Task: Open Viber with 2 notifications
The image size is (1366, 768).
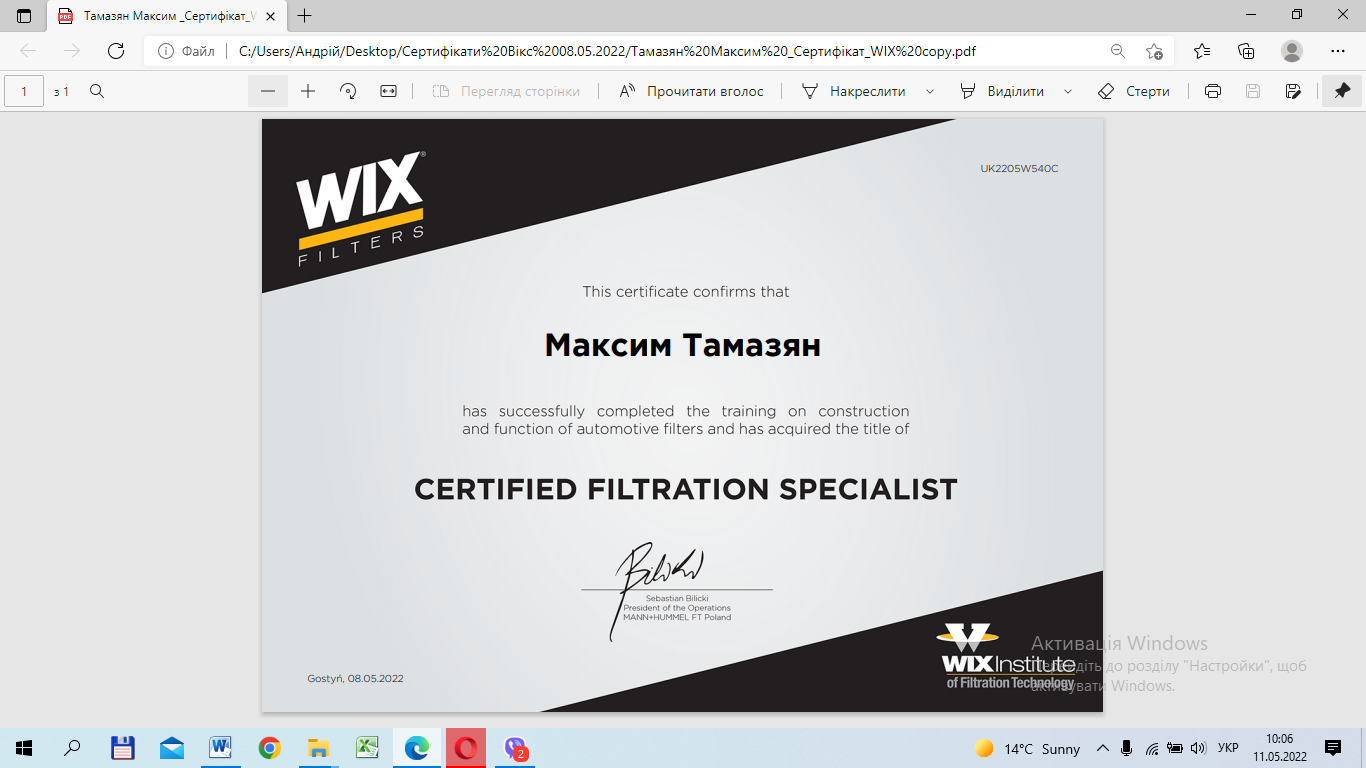Action: click(516, 748)
